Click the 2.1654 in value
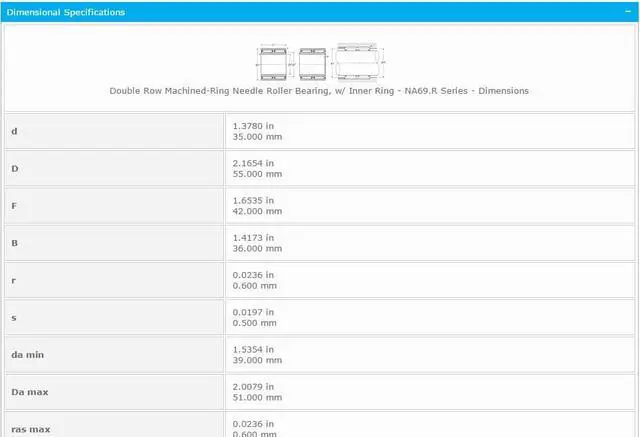640x437 pixels. tap(253, 162)
